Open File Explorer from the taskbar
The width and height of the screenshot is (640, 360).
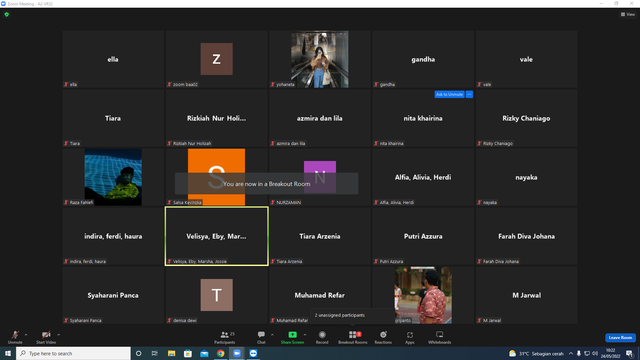click(171, 353)
